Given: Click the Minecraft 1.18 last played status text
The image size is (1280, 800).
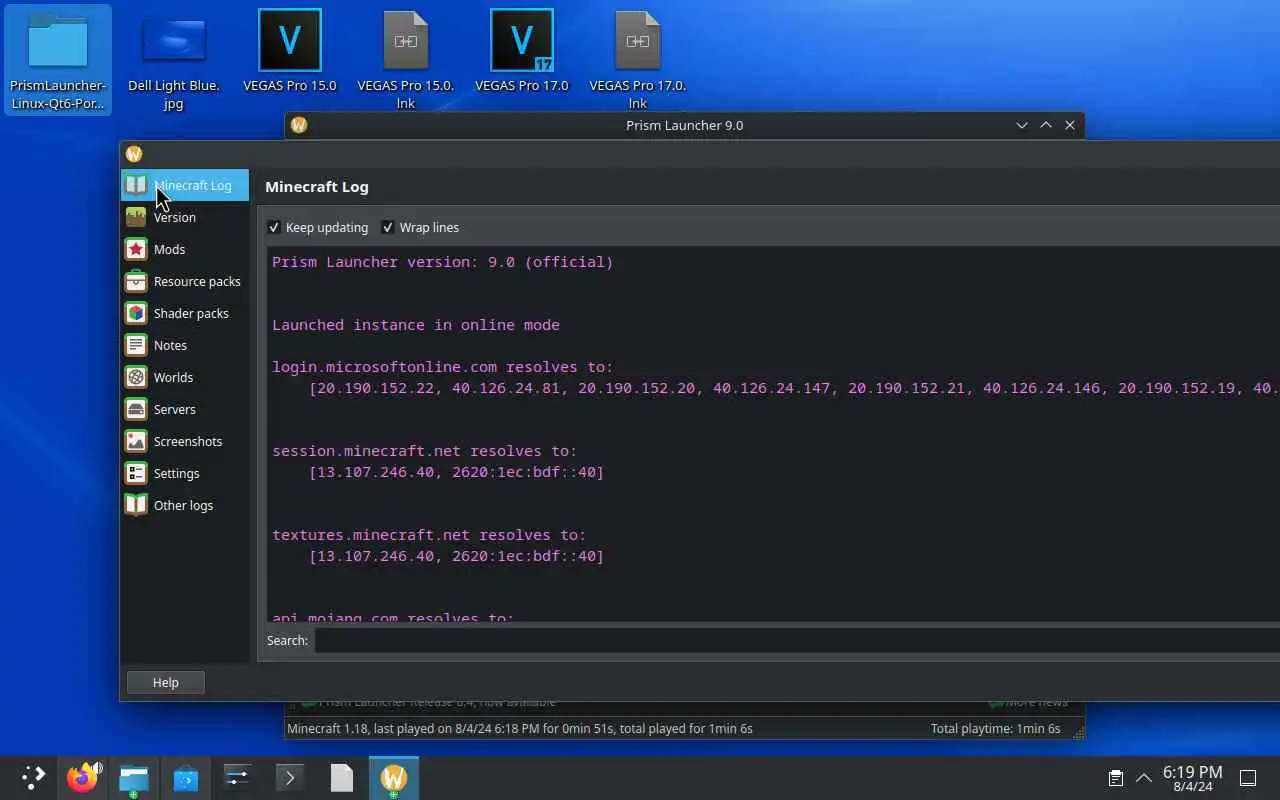Looking at the screenshot, I should pos(520,729).
